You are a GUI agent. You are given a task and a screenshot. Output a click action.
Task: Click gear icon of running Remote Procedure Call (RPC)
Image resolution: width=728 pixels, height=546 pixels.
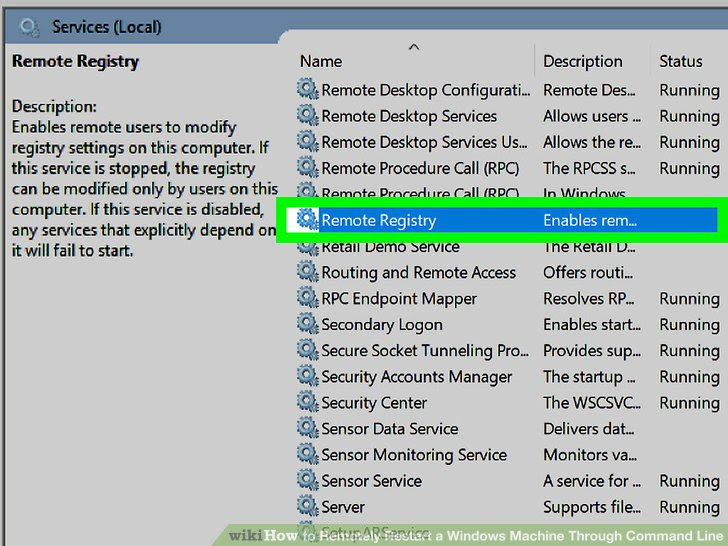[307, 167]
